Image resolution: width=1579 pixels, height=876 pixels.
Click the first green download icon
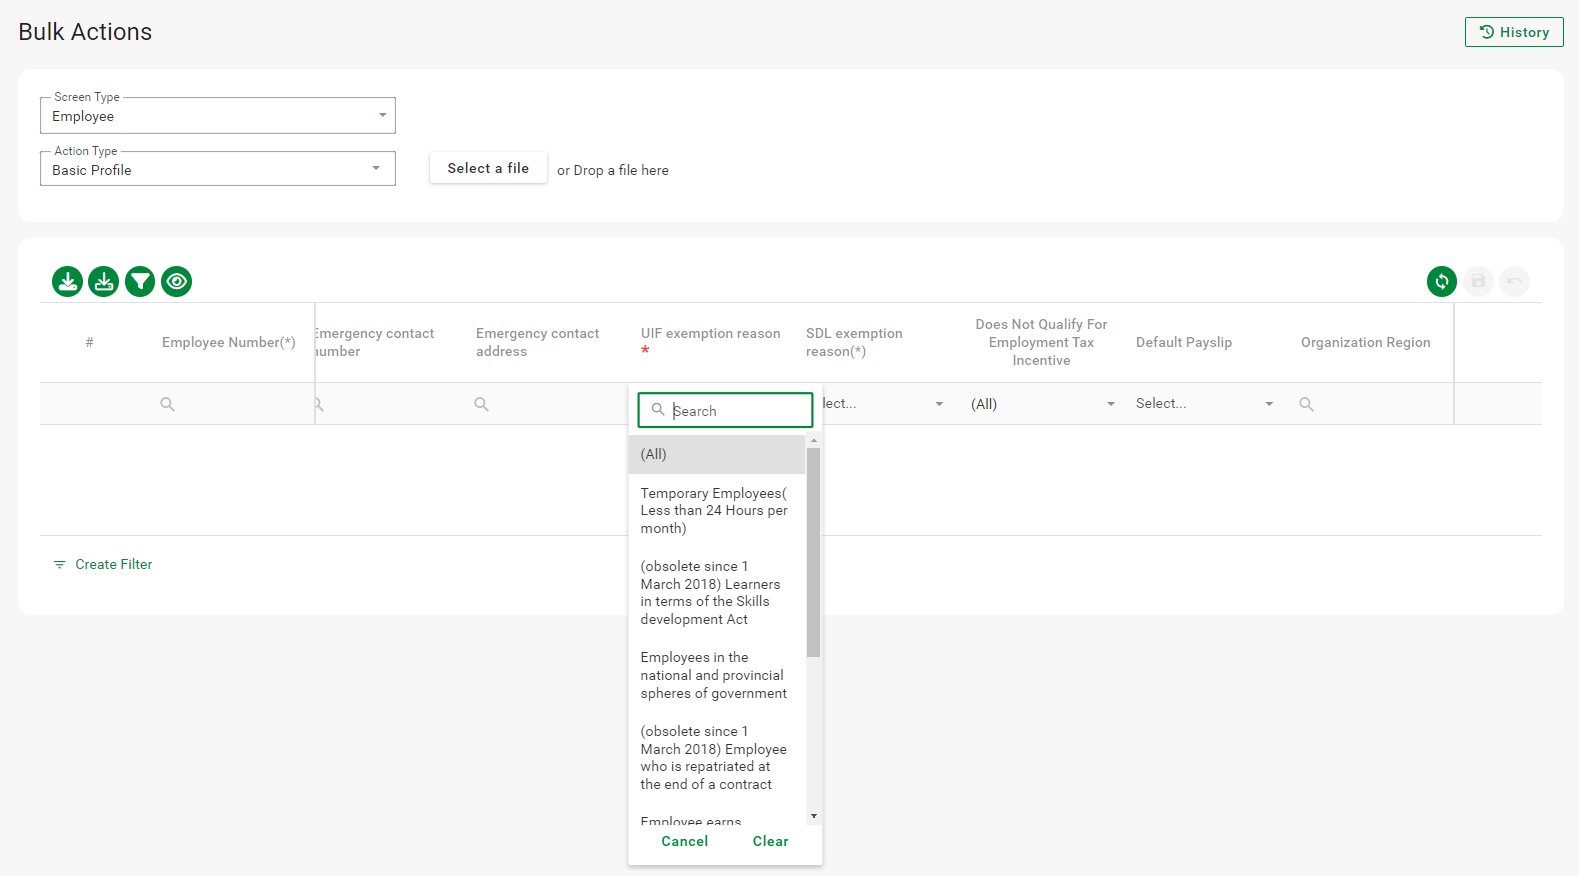(x=67, y=282)
